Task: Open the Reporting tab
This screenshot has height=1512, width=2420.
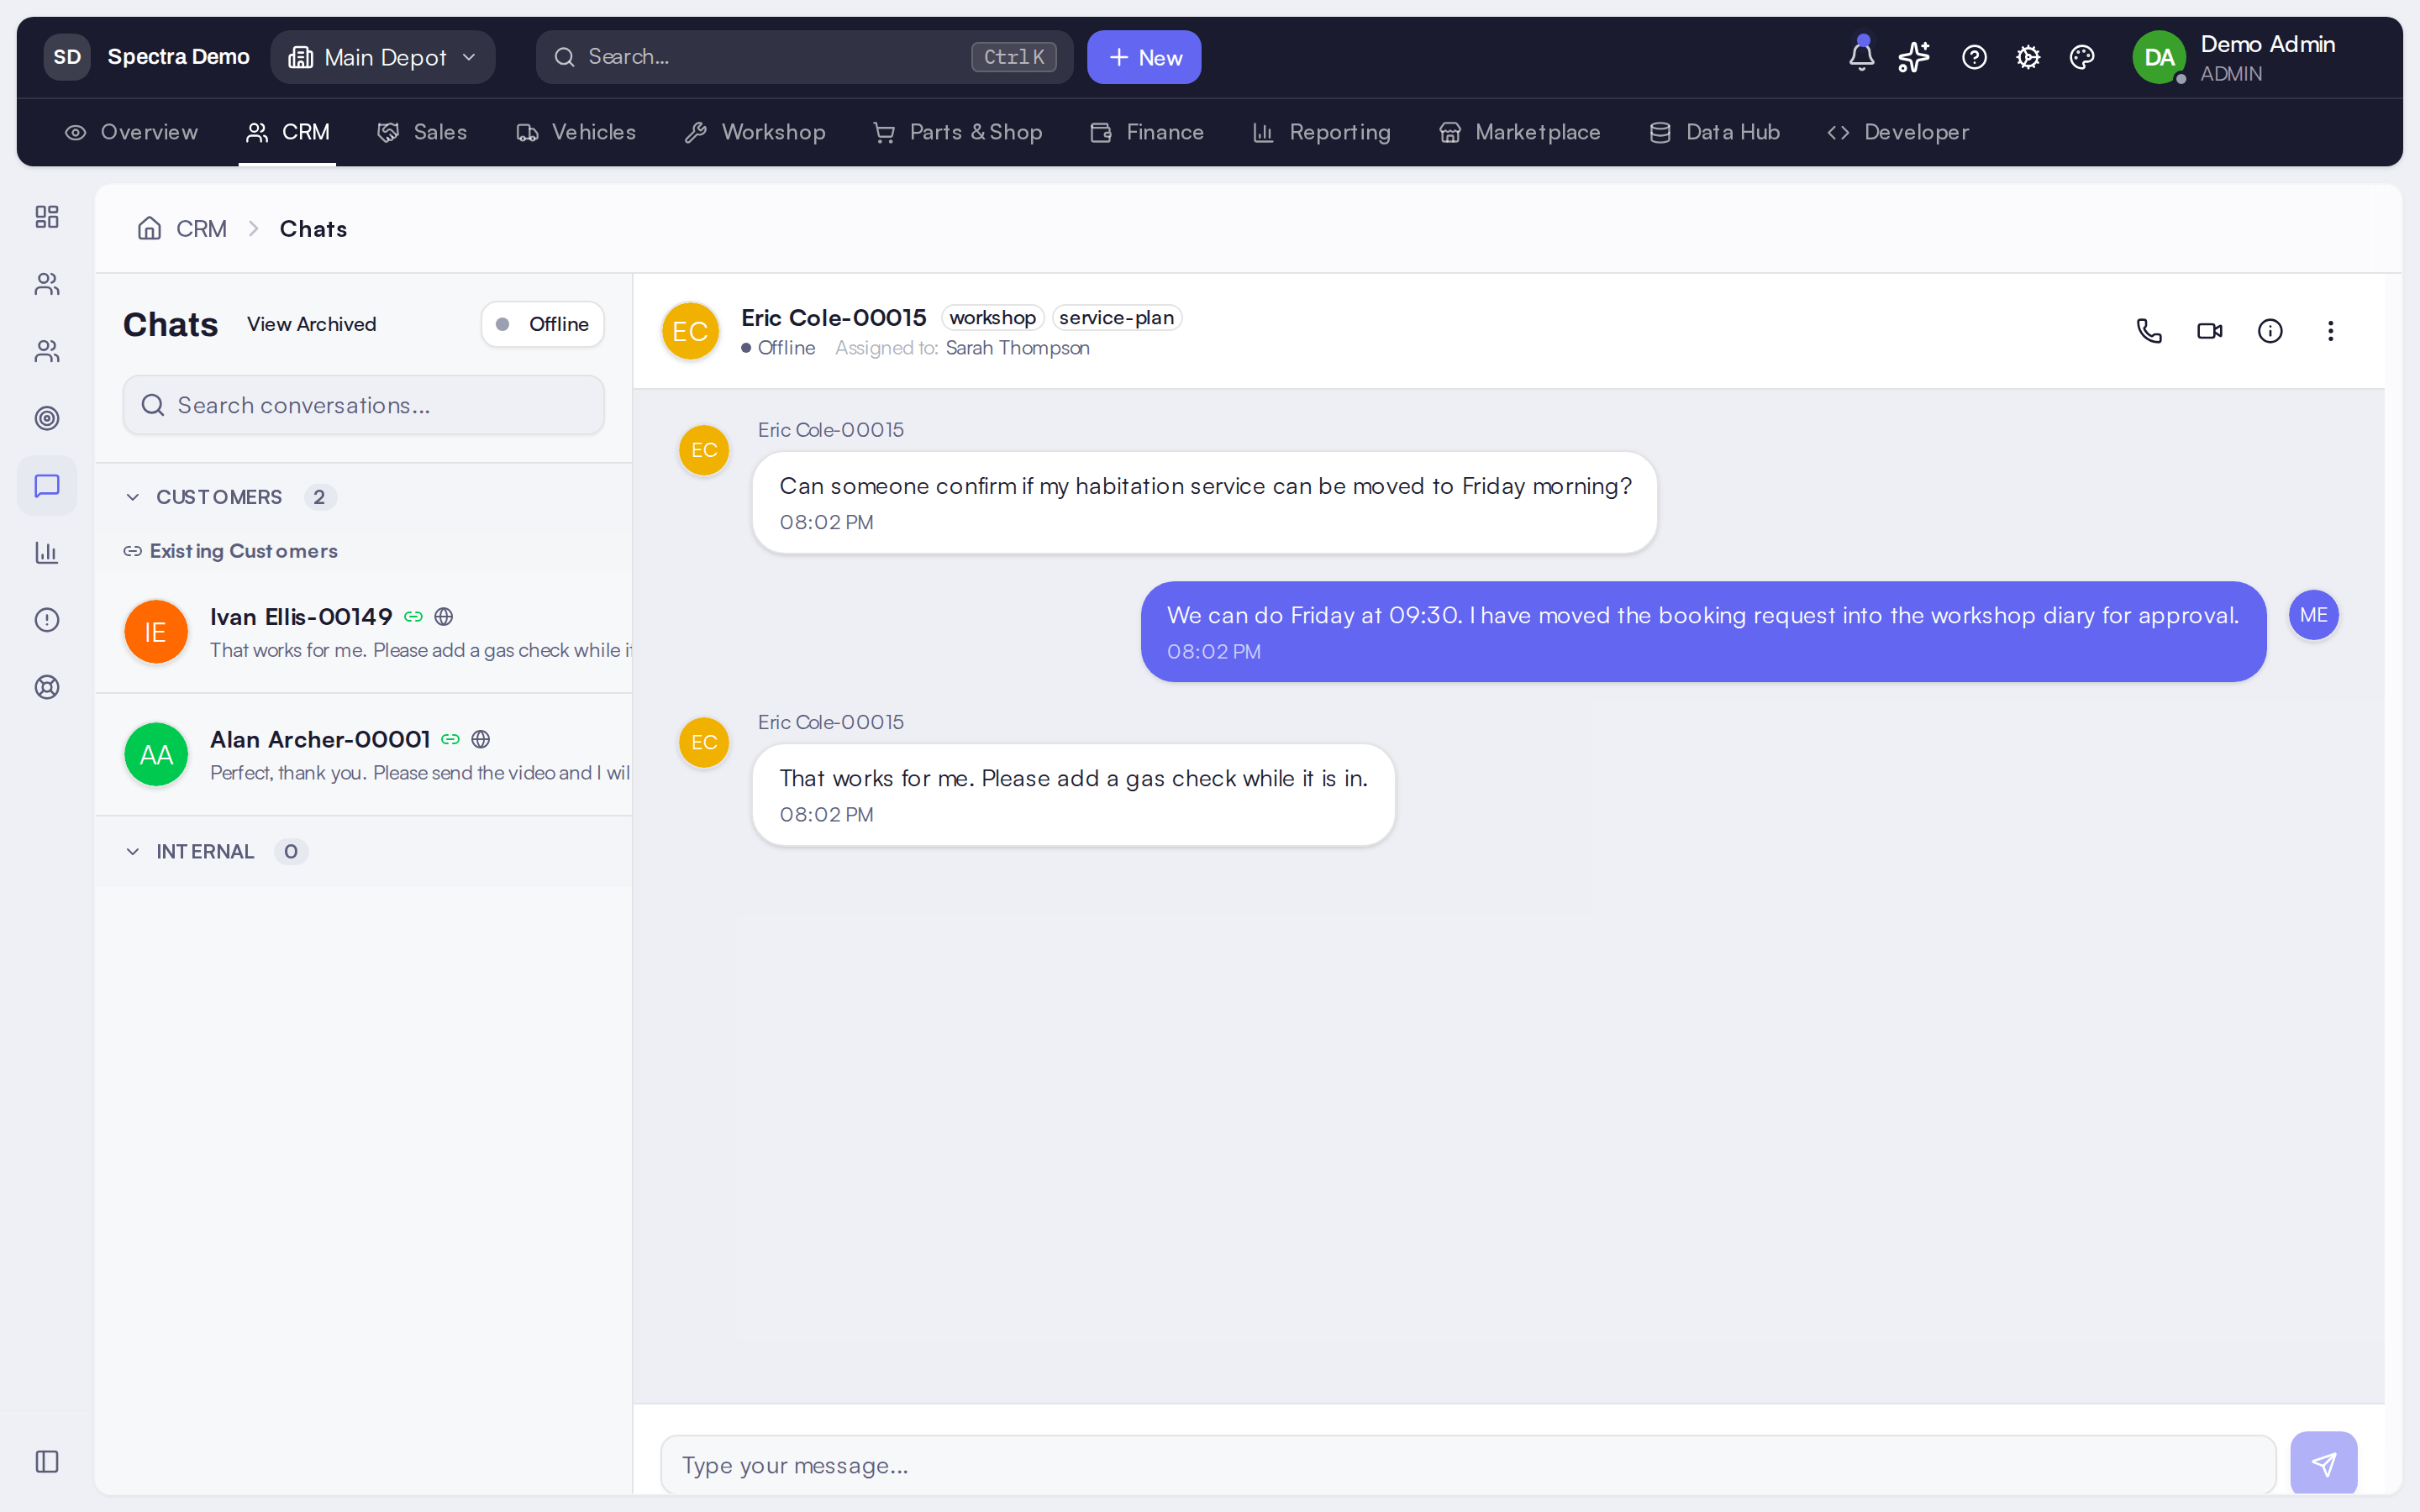Action: point(1321,132)
